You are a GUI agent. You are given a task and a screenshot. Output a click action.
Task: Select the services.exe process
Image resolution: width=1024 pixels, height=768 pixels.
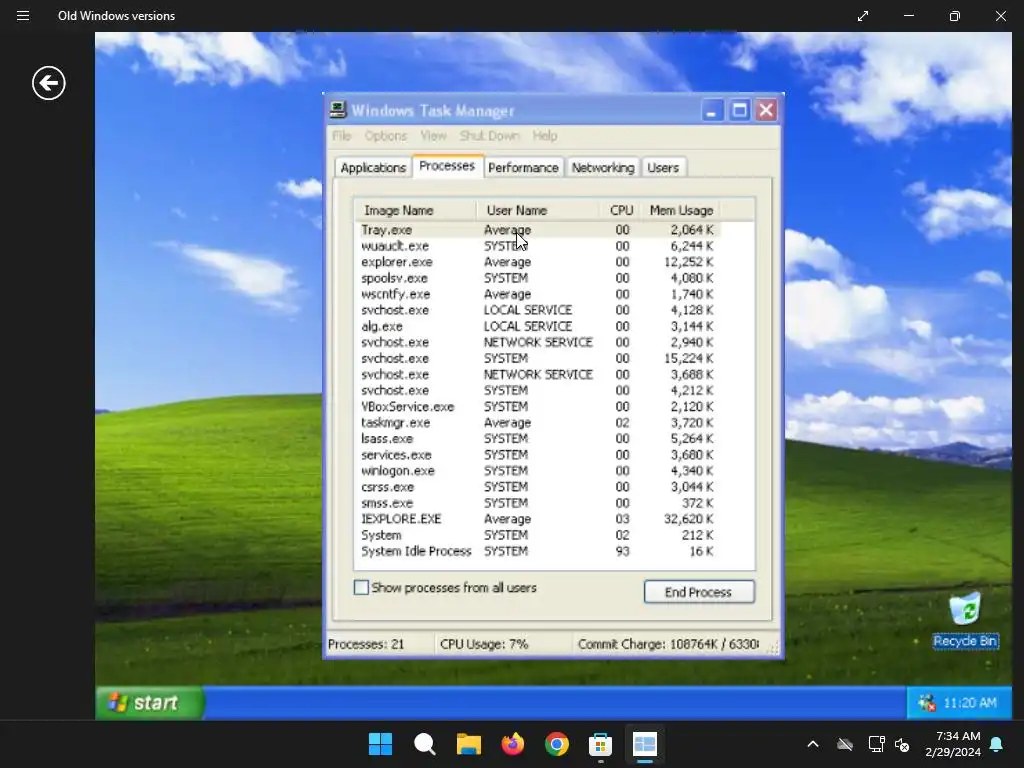pos(538,455)
